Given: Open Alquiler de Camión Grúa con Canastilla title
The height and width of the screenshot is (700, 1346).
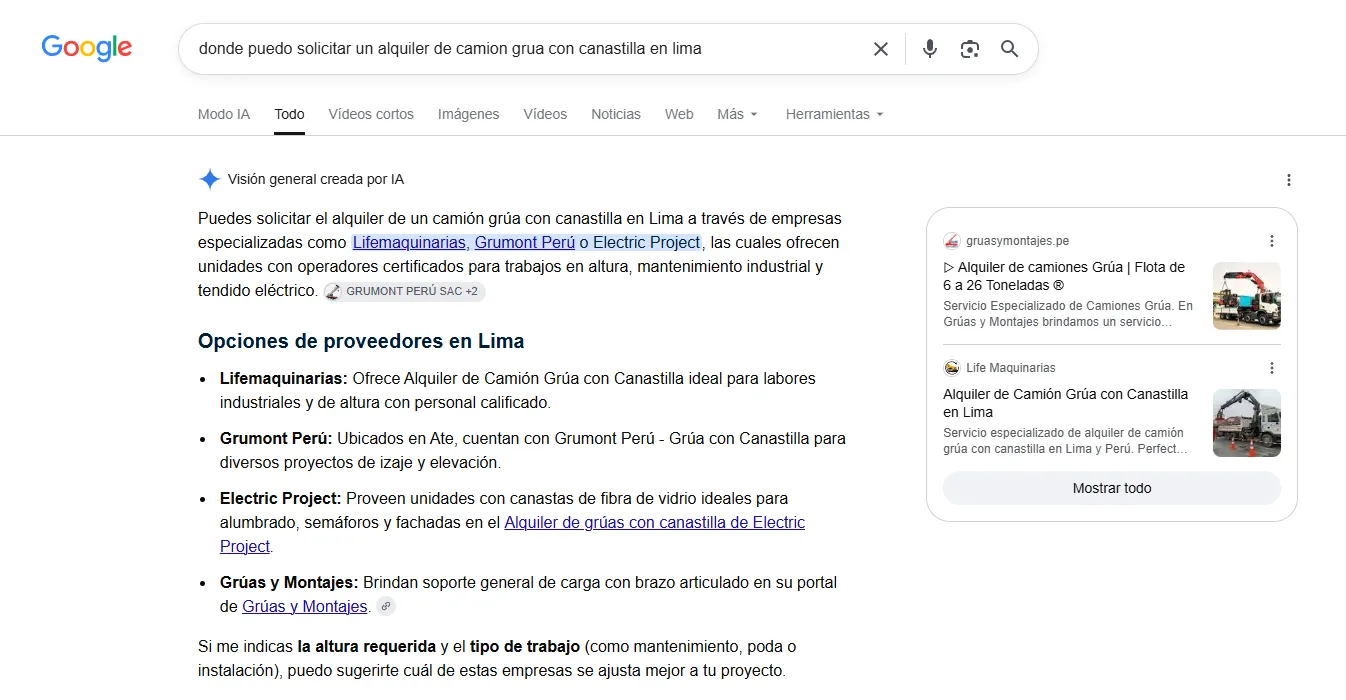Looking at the screenshot, I should click(1066, 403).
